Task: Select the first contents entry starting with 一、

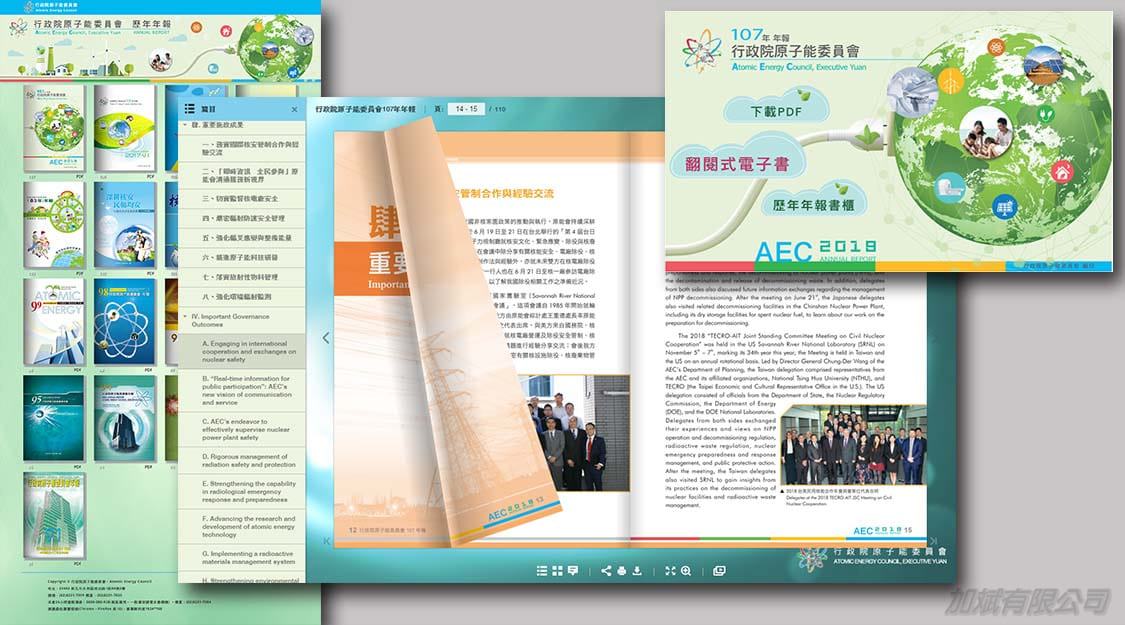Action: tap(241, 149)
